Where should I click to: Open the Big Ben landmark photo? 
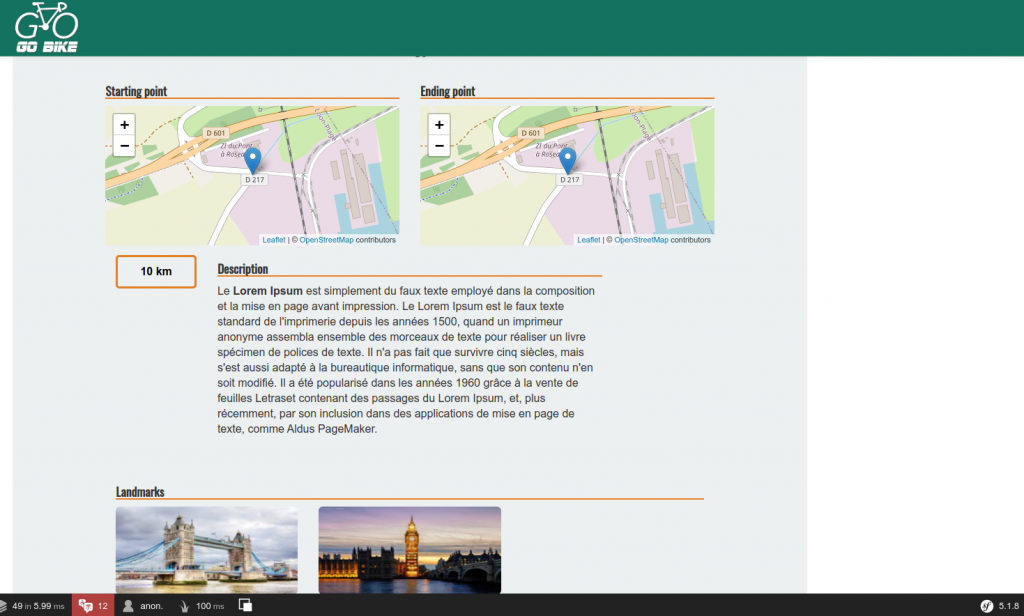coord(409,549)
